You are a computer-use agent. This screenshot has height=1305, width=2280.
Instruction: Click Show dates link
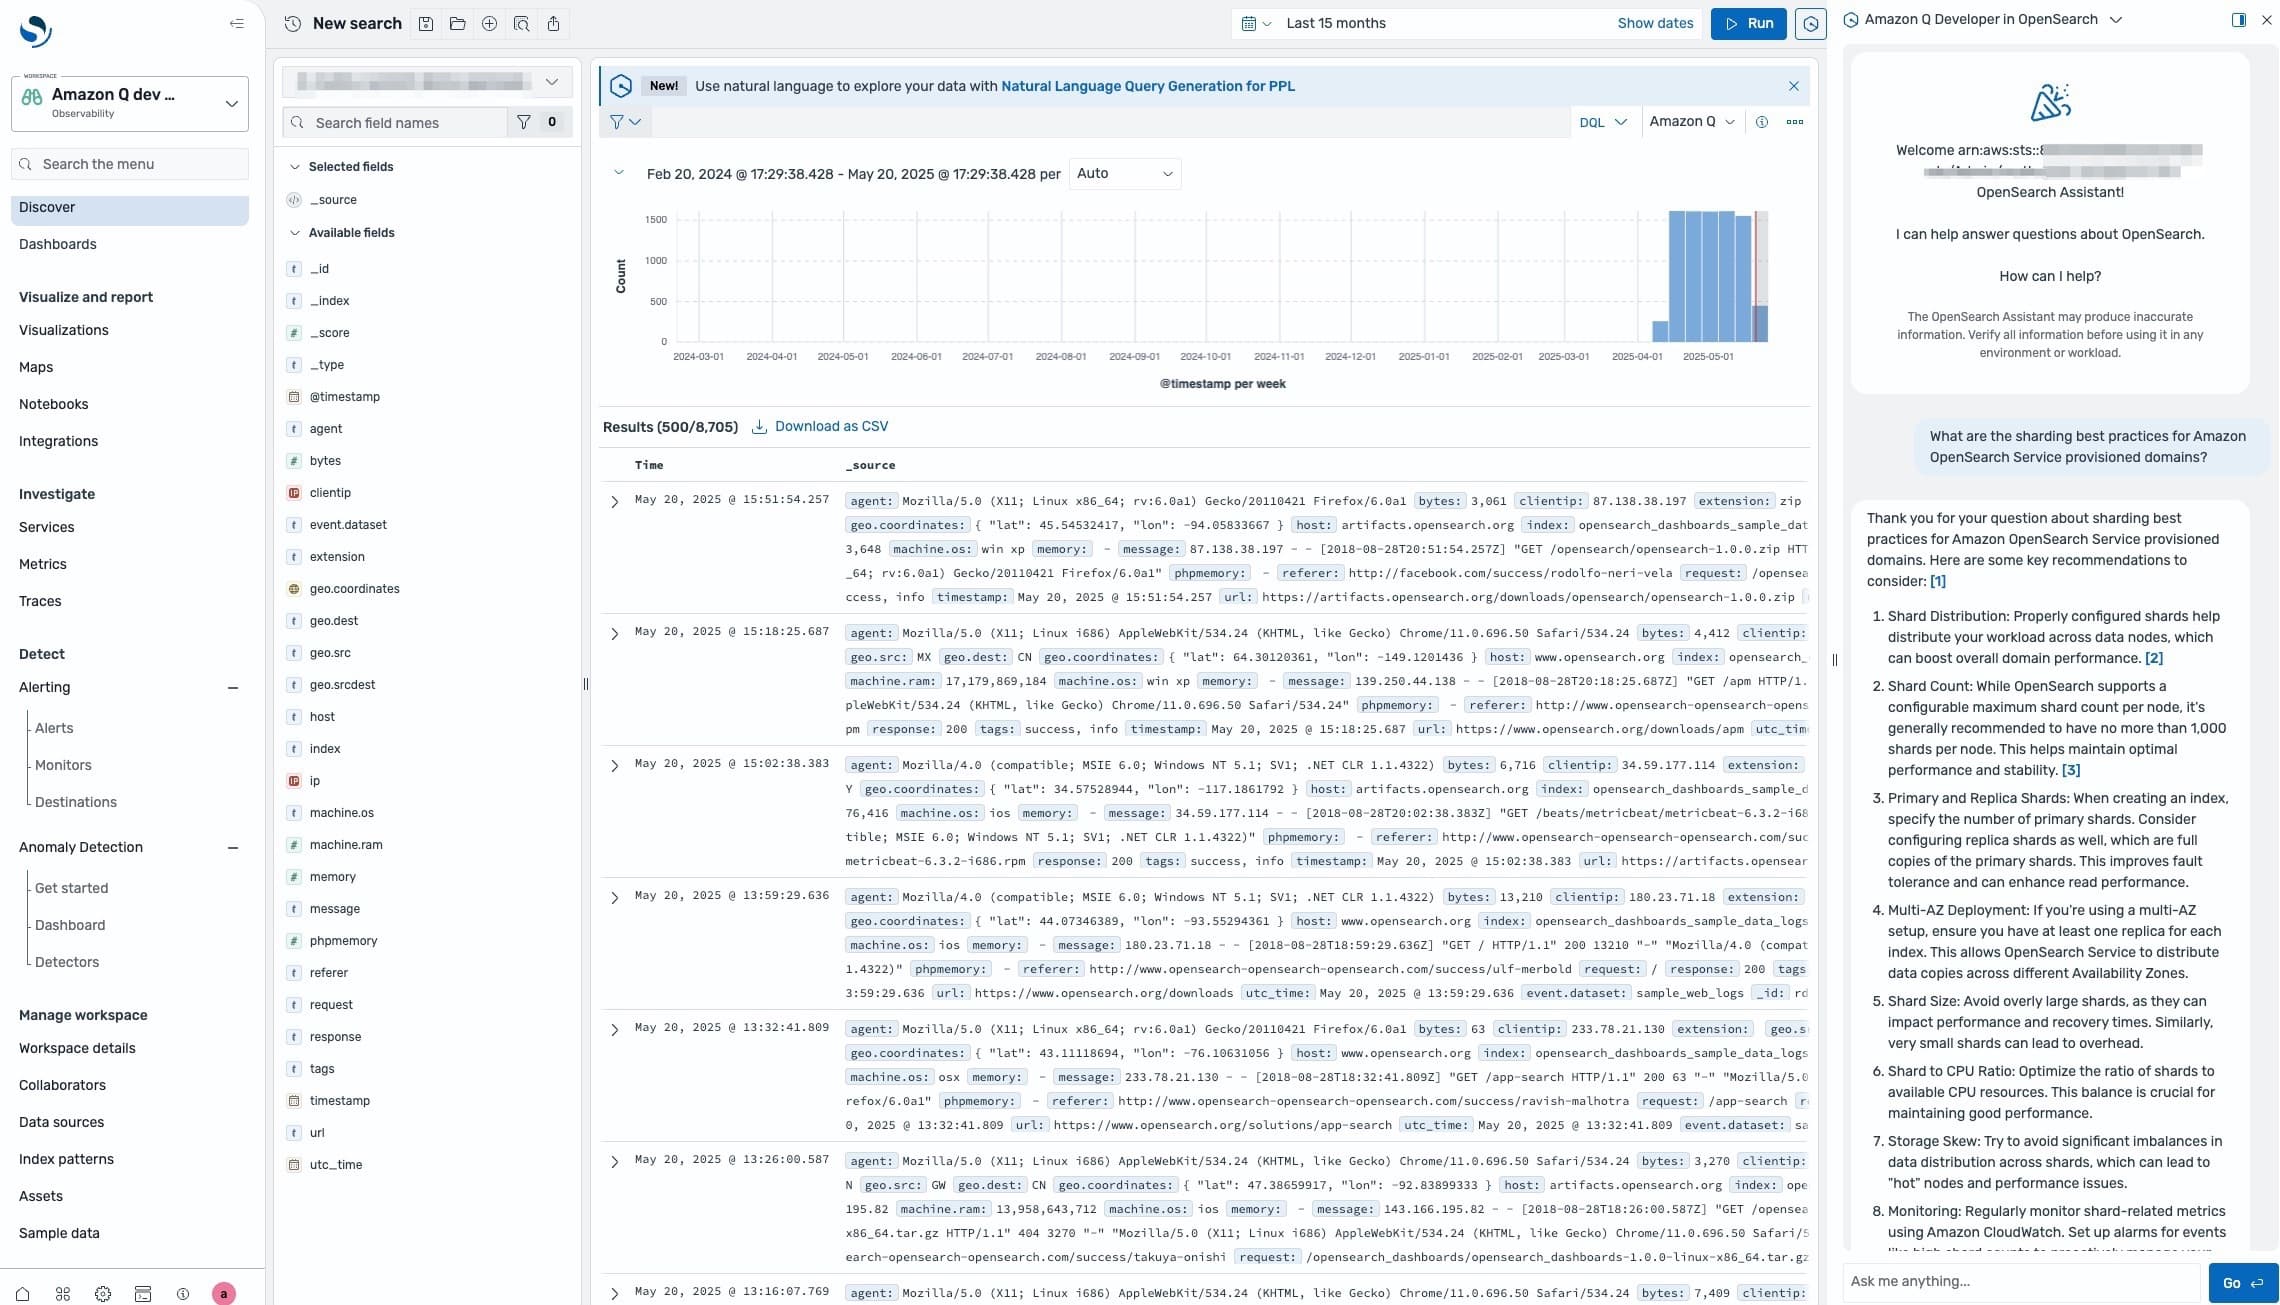(1655, 23)
